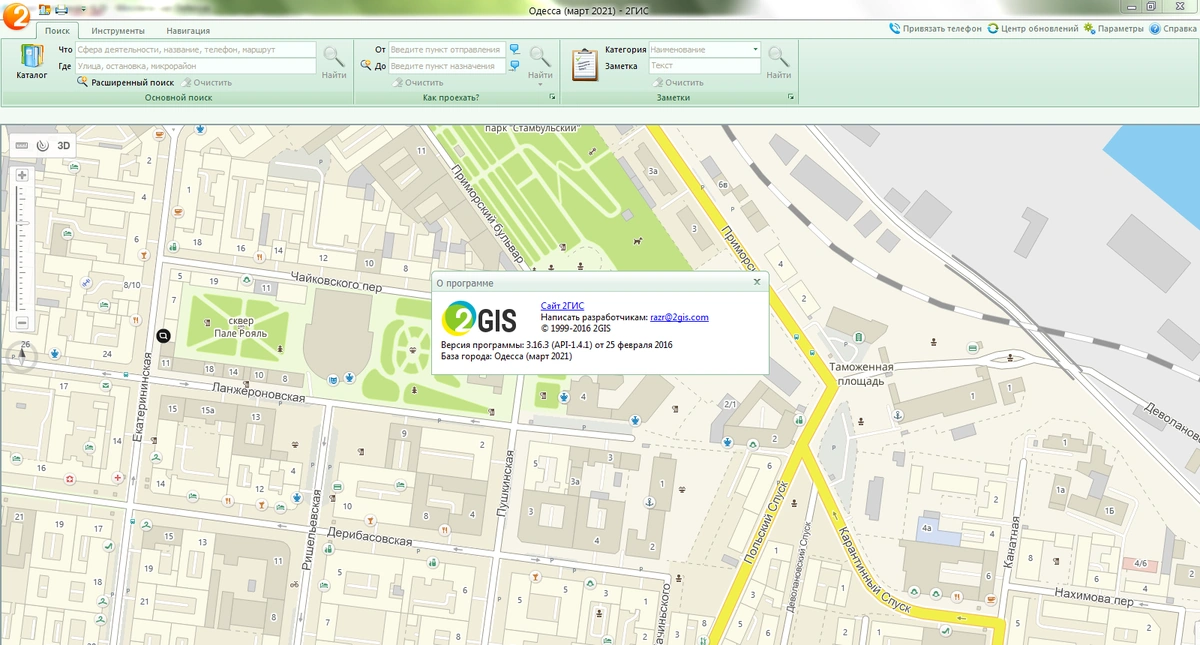Switch to the Поиск ribbon tab

(58, 31)
